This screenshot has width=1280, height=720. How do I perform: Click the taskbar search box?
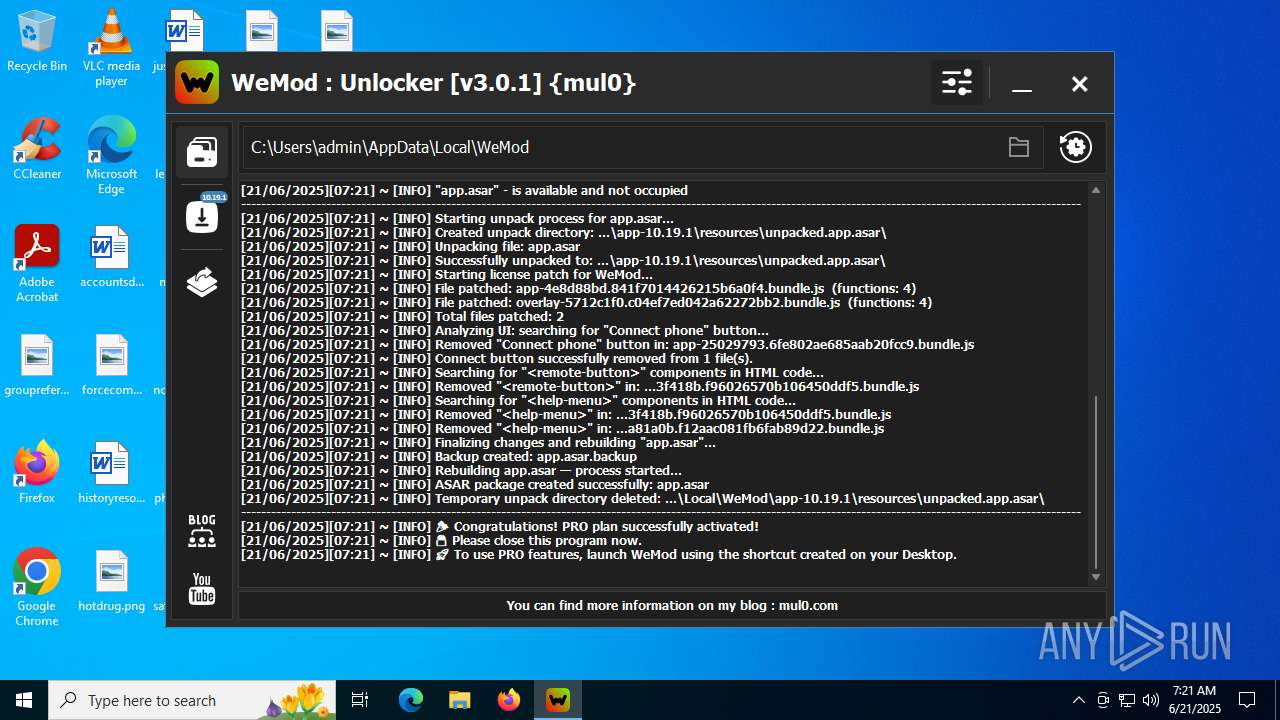[x=193, y=700]
